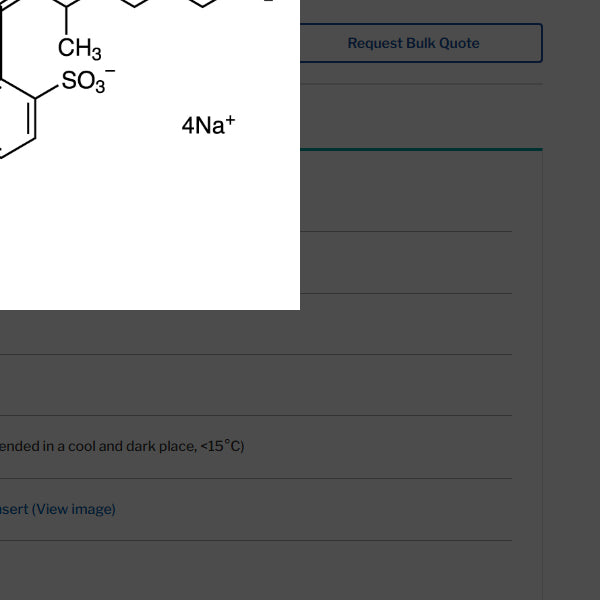
Task: Click the 4Na+ label in structure
Action: [x=209, y=125]
